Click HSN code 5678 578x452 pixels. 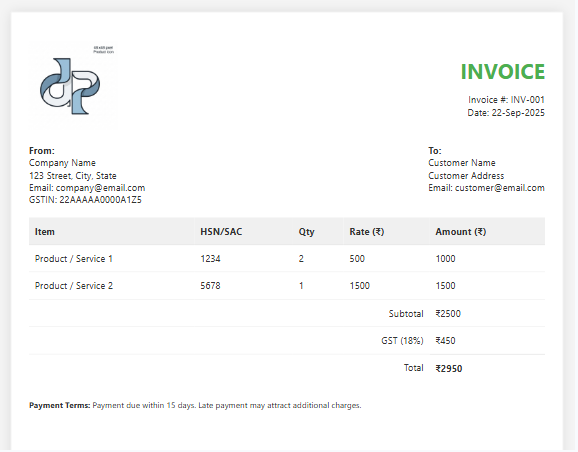click(x=210, y=286)
